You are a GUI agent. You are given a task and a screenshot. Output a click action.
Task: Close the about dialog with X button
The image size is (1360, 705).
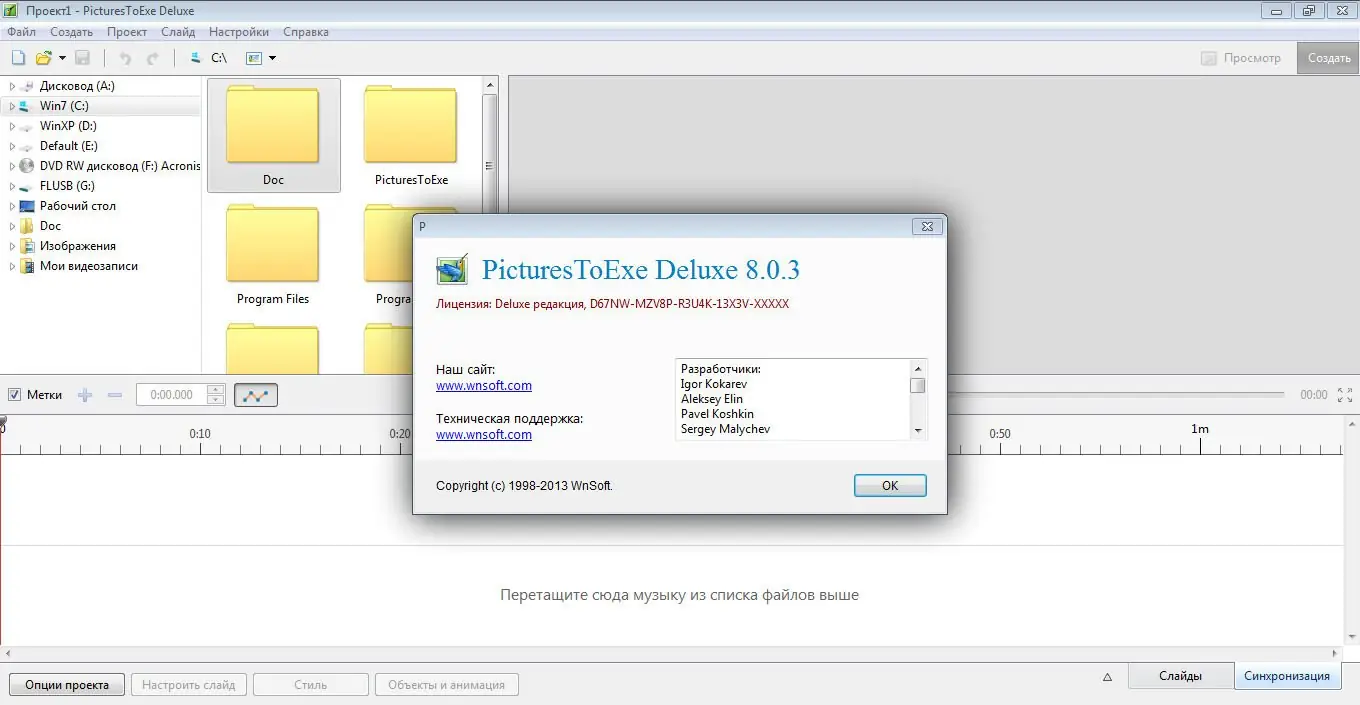click(x=927, y=227)
